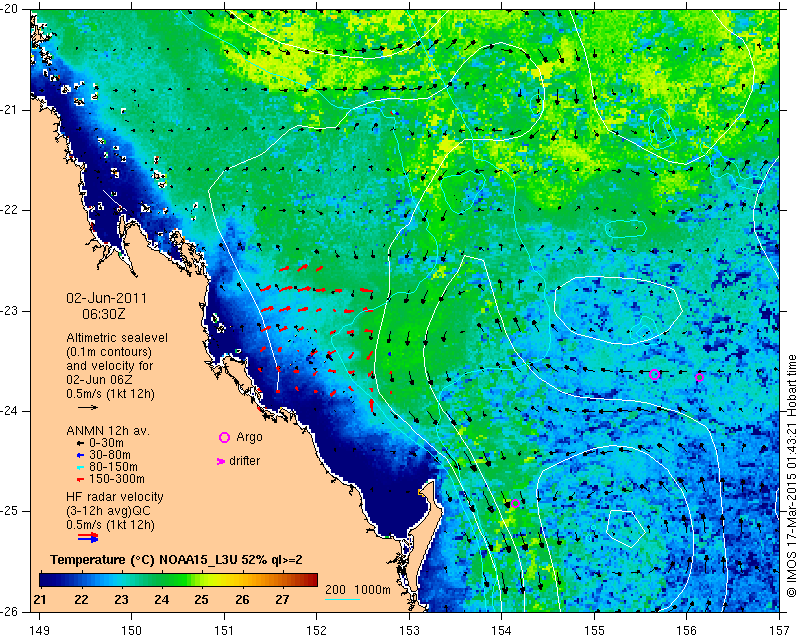The width and height of the screenshot is (800, 640).
Task: Click 0.5m/s (1kt 12h) below 02-Jun 06Z
Action: (110, 394)
